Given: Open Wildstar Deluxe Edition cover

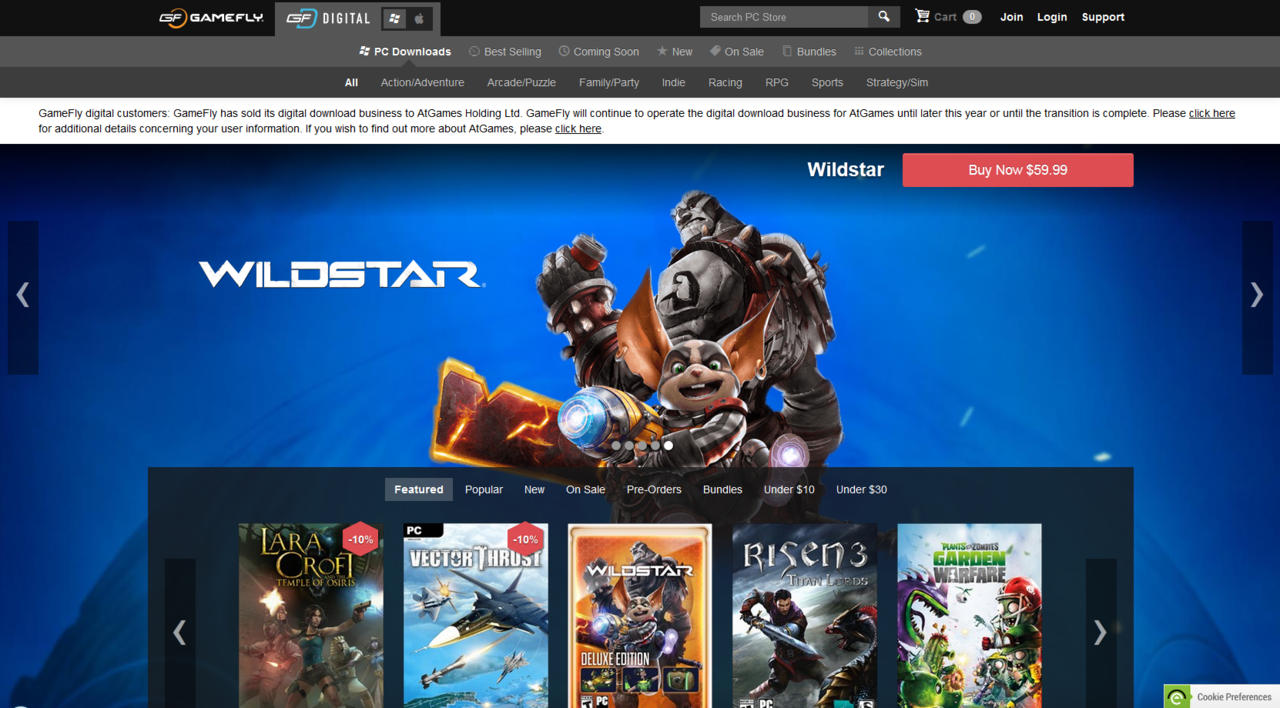Looking at the screenshot, I should coord(640,615).
